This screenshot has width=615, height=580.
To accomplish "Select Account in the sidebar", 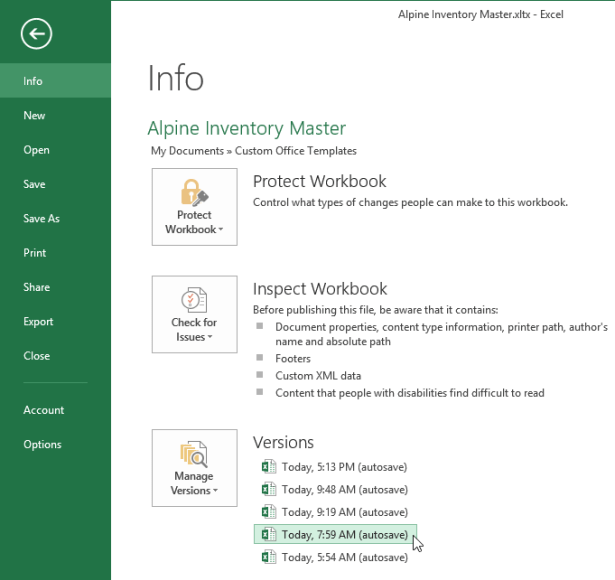I will (x=44, y=410).
